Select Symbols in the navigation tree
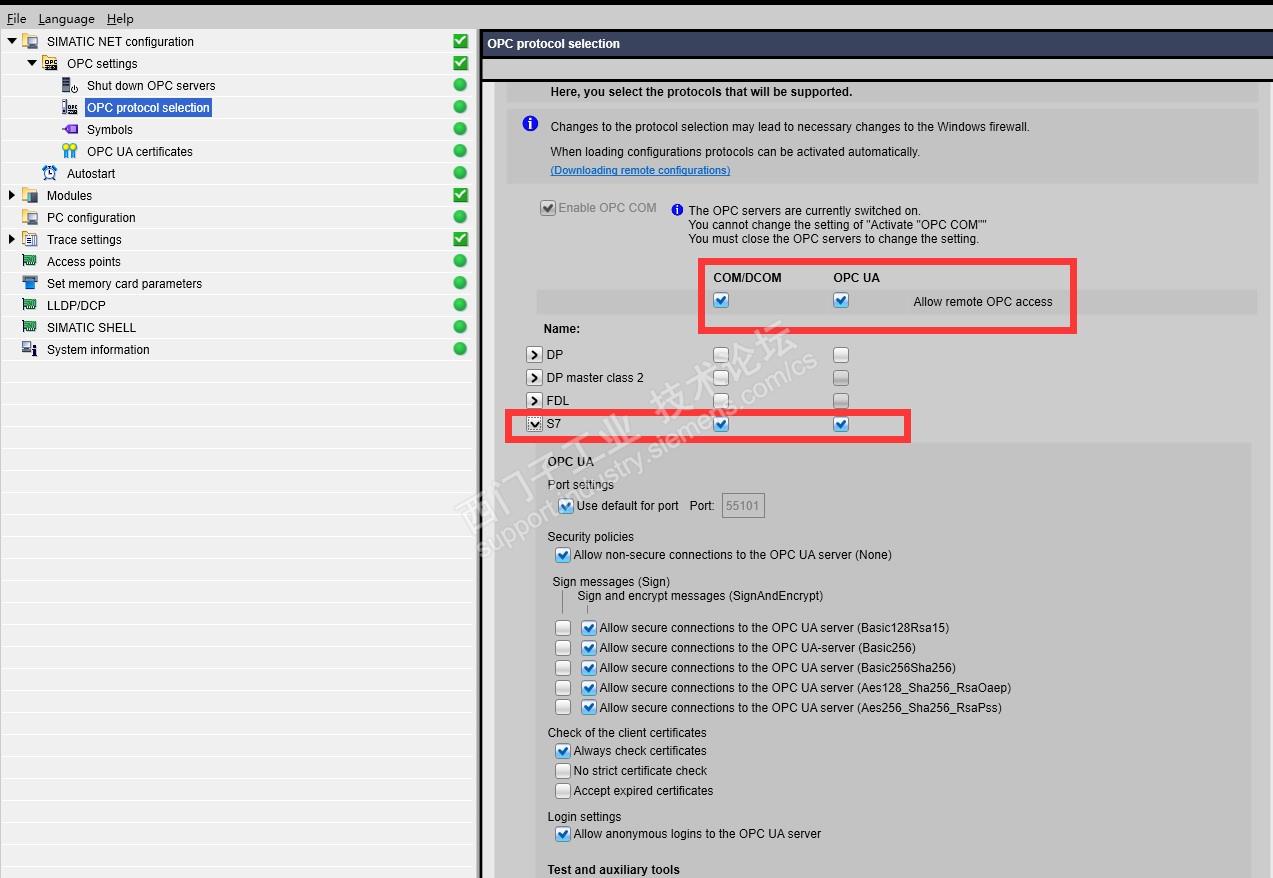Image resolution: width=1273 pixels, height=878 pixels. click(x=110, y=129)
